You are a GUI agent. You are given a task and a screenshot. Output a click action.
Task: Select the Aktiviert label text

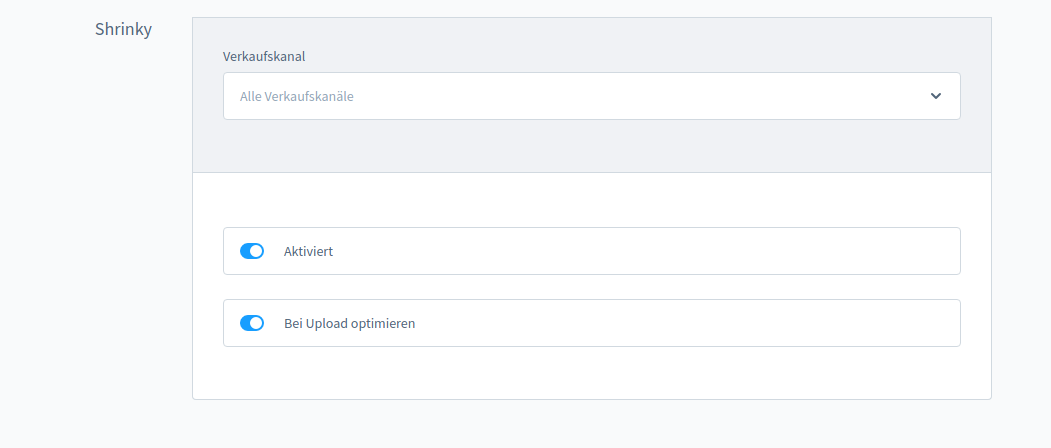point(308,251)
